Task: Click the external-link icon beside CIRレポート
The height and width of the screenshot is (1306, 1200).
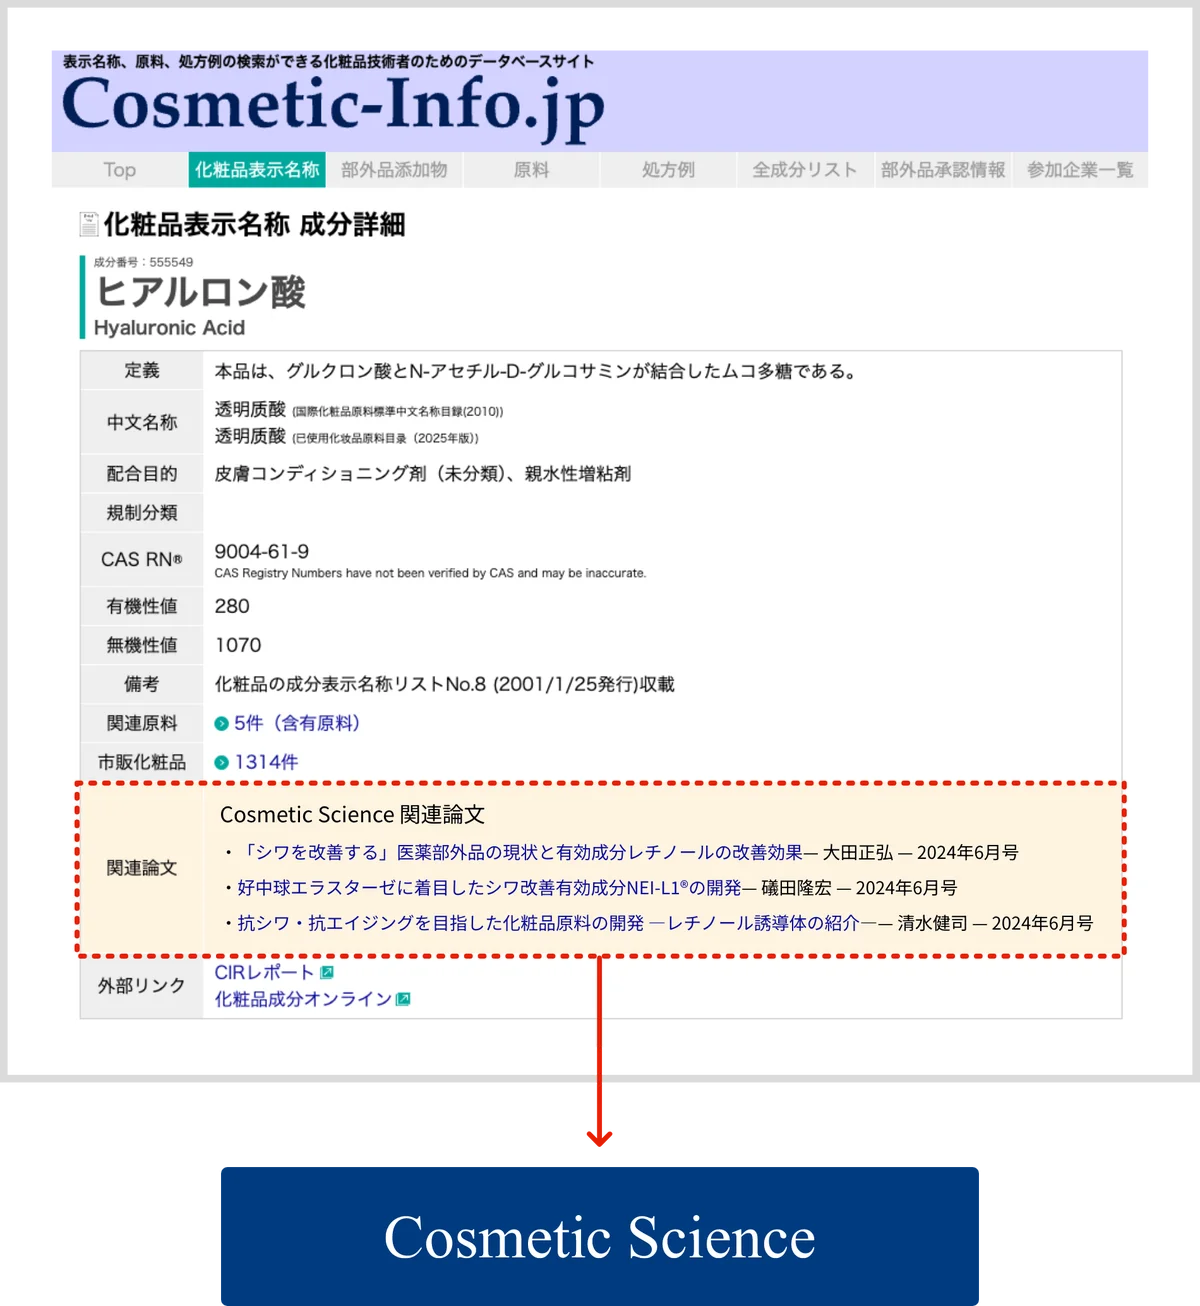Action: click(x=326, y=972)
